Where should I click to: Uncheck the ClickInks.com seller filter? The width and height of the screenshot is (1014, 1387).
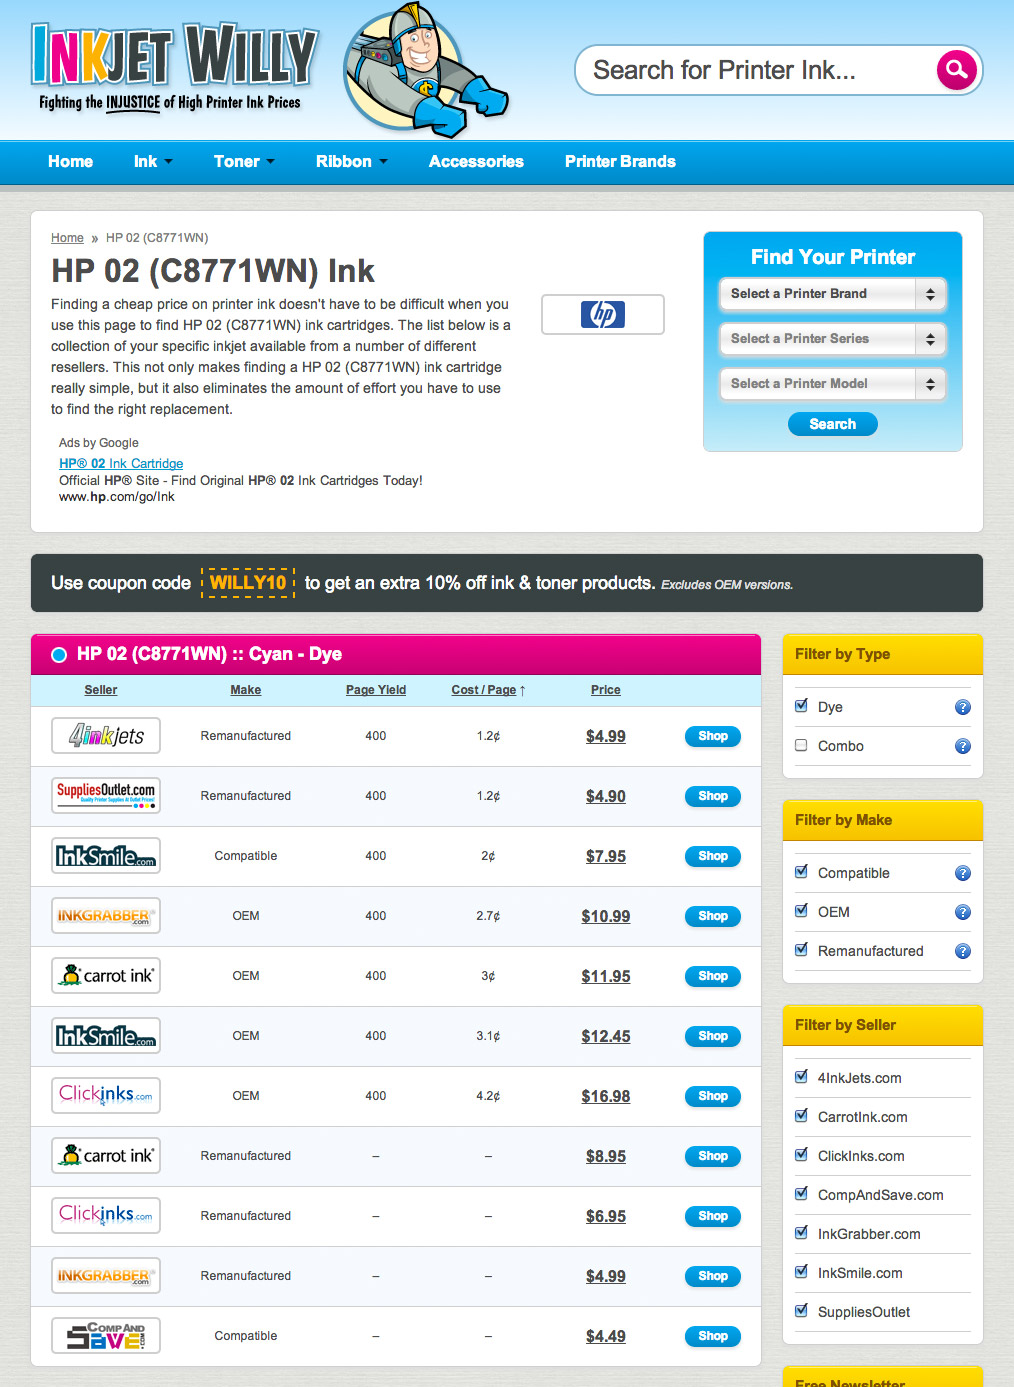tap(801, 1155)
